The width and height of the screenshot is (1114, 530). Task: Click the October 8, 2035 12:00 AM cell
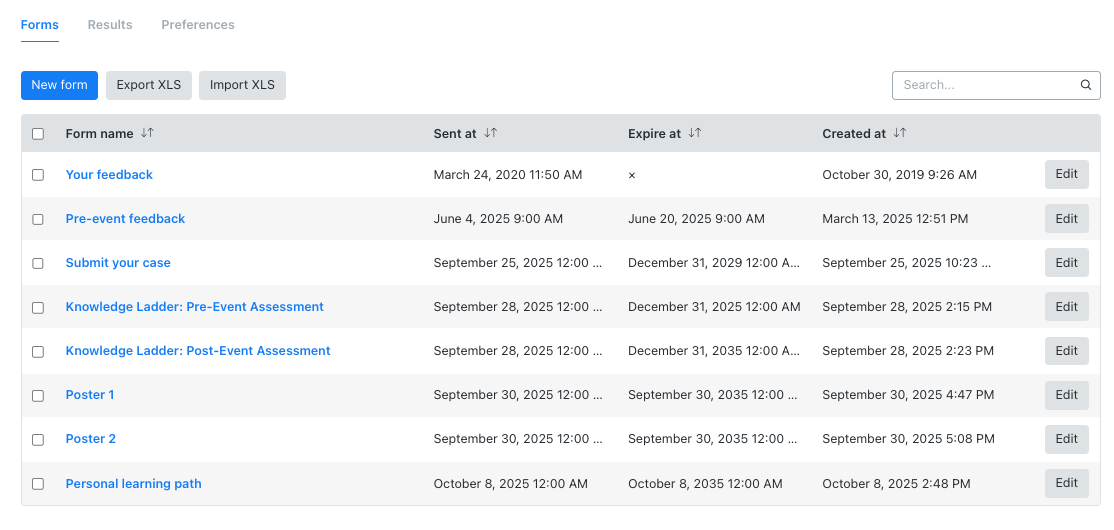tap(705, 484)
